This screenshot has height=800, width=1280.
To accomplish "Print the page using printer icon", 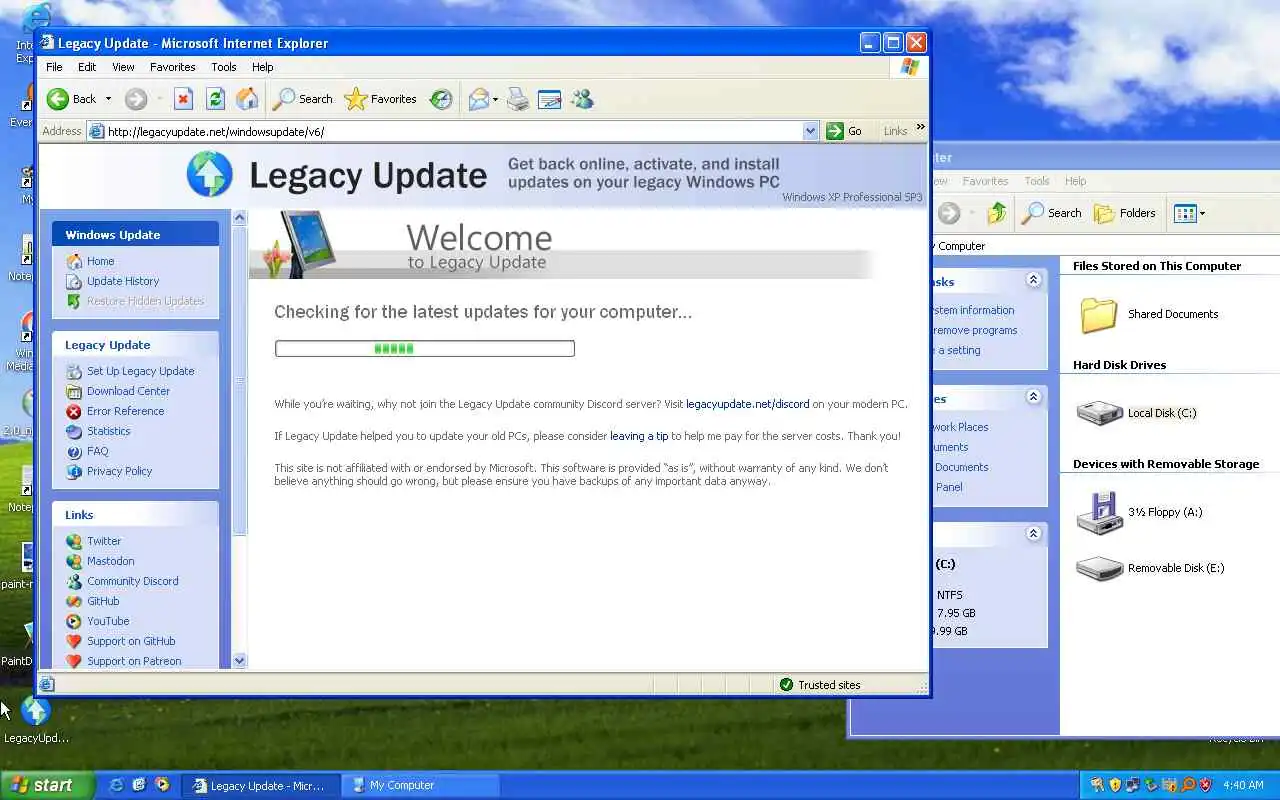I will [x=518, y=99].
